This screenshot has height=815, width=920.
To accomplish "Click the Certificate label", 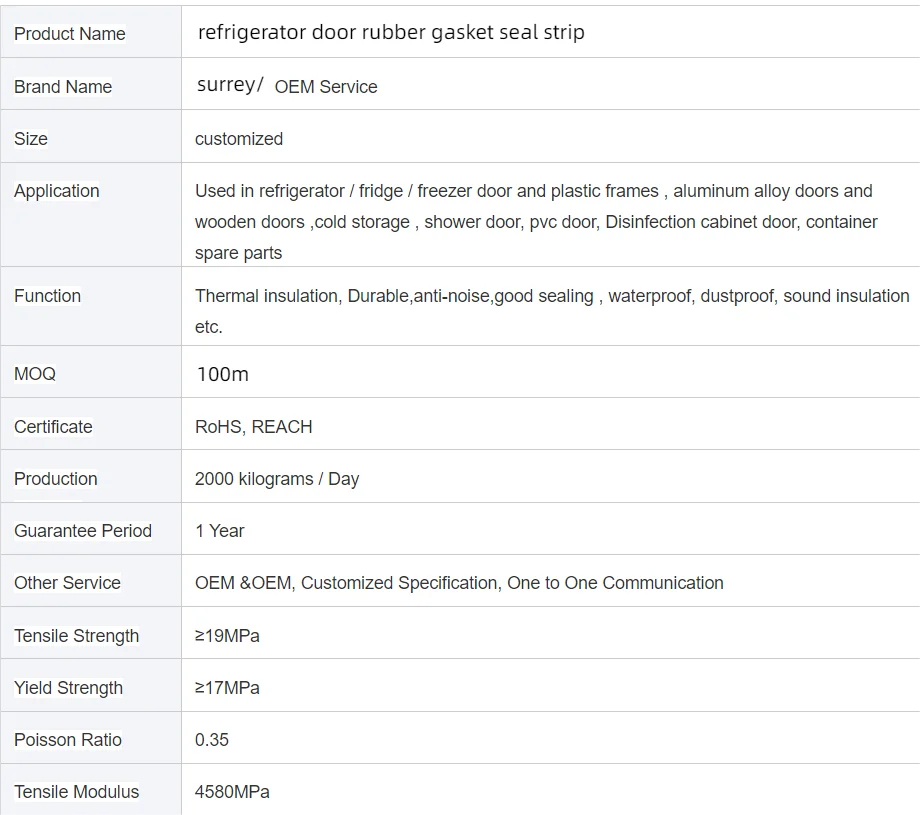I will tap(53, 427).
